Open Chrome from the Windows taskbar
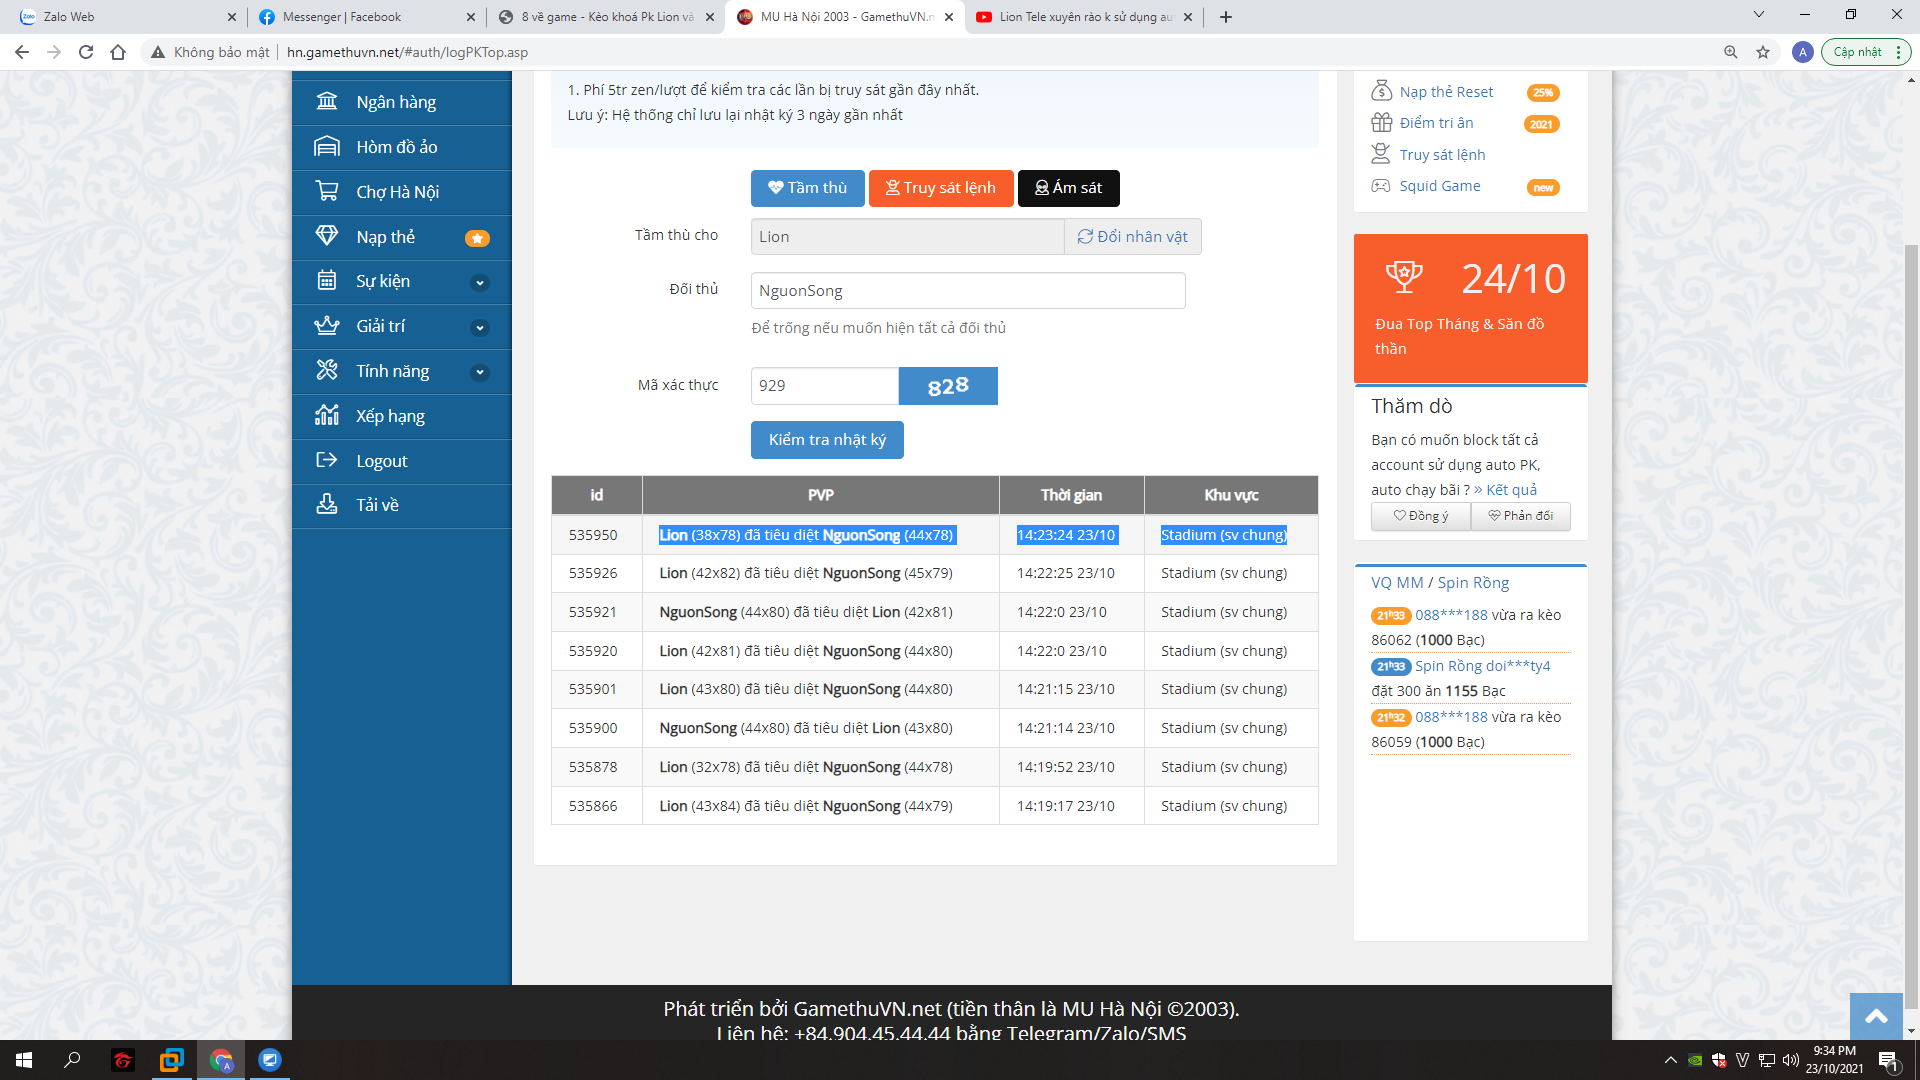The image size is (1920, 1080). 221,1060
